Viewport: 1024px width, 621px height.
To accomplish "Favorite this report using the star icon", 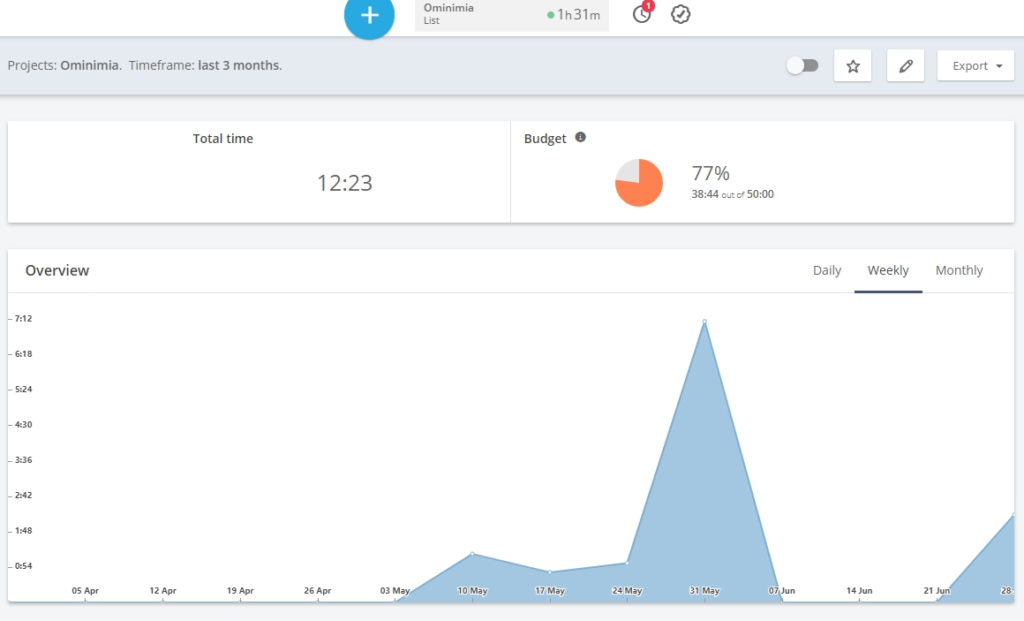I will [x=852, y=64].
